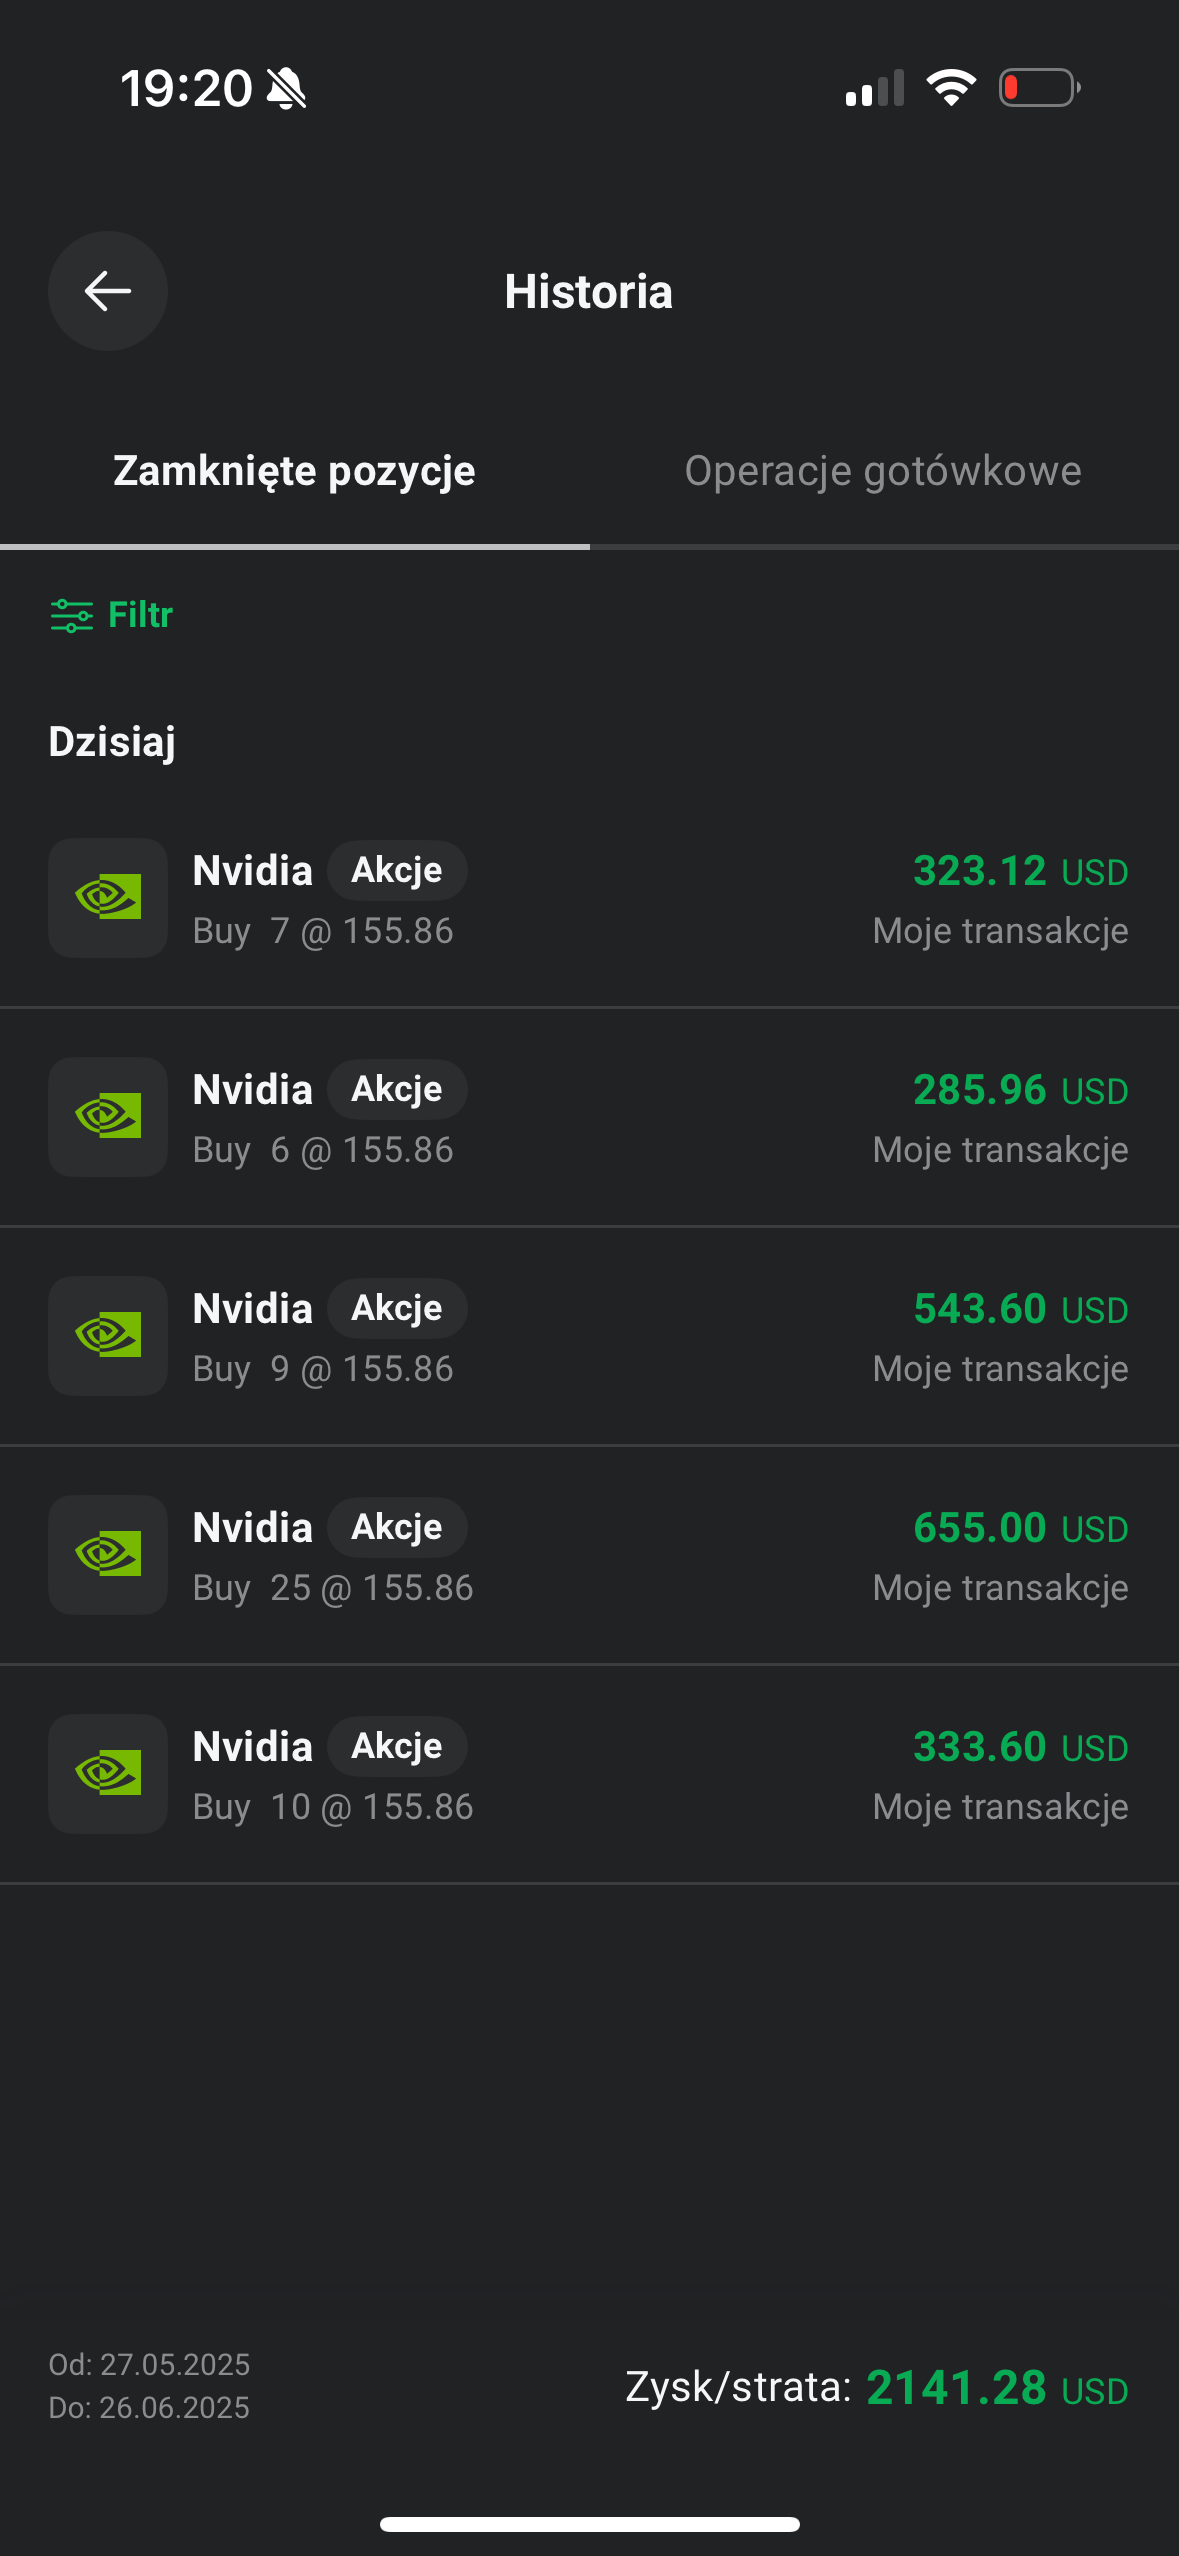Screen dimensions: 1179x2556
Task: Open the 323.12 USD profit entry
Action: click(x=1019, y=871)
